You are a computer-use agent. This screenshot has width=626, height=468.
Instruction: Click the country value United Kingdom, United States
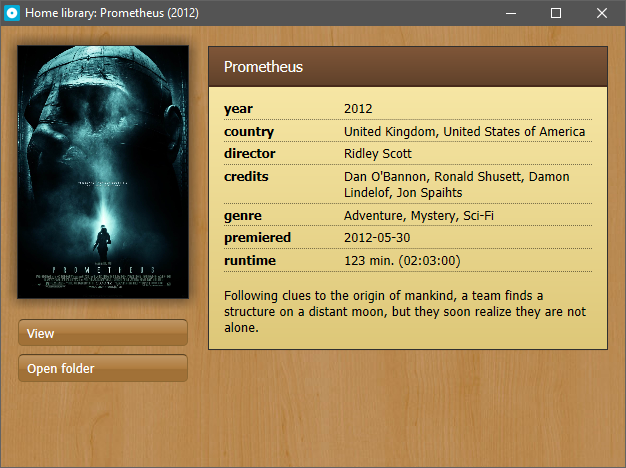pos(464,131)
